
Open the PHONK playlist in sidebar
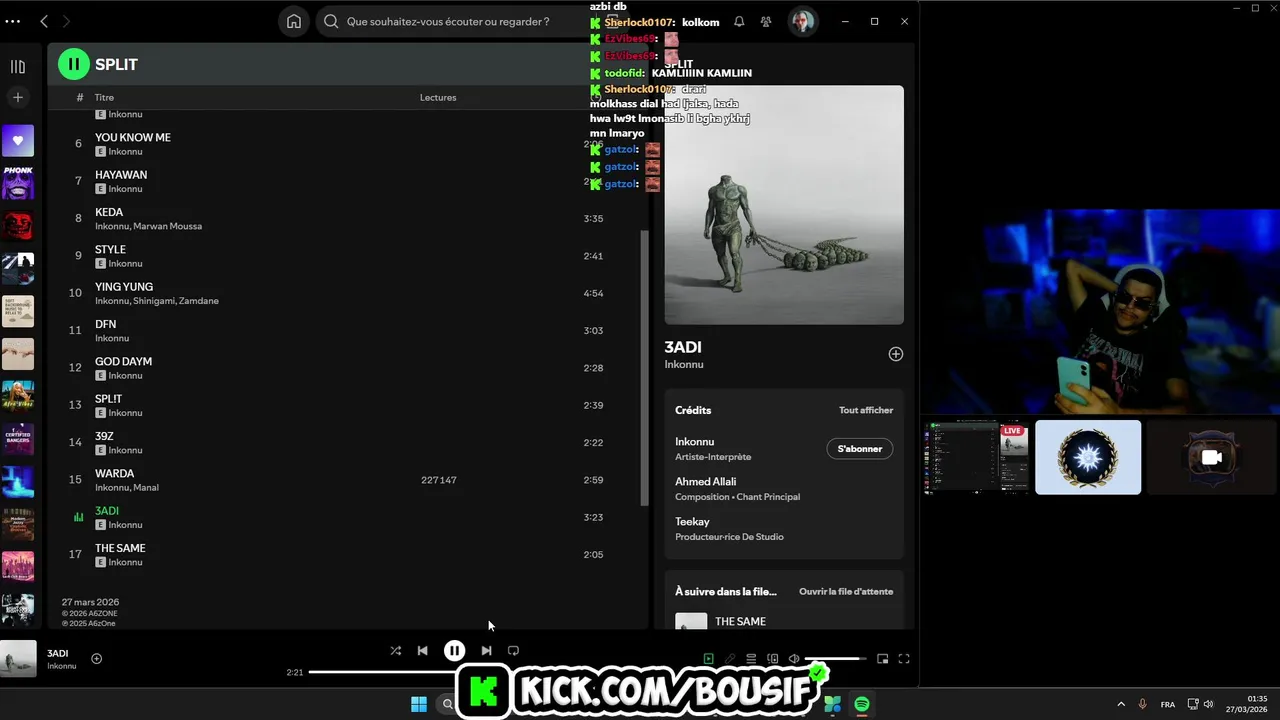(18, 183)
